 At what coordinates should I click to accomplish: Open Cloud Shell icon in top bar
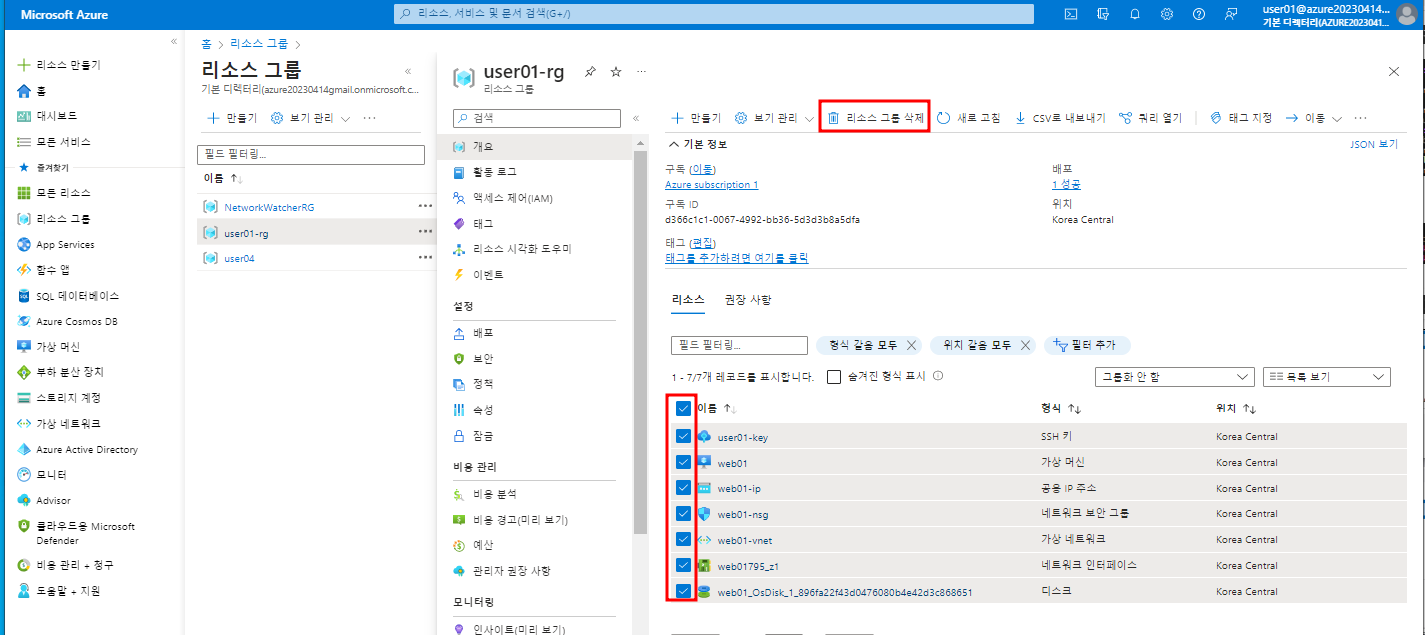coord(1071,14)
